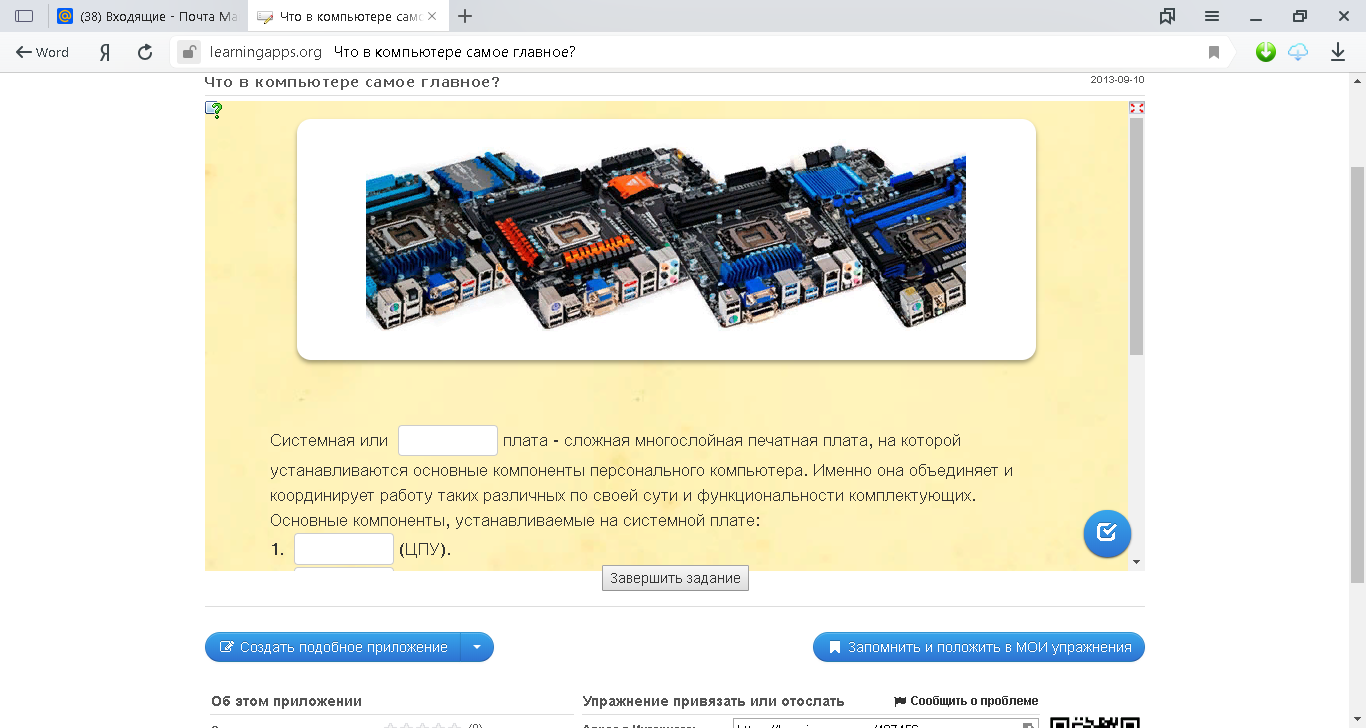Click the site connection lock icon
Image resolution: width=1366 pixels, height=728 pixels.
point(188,53)
